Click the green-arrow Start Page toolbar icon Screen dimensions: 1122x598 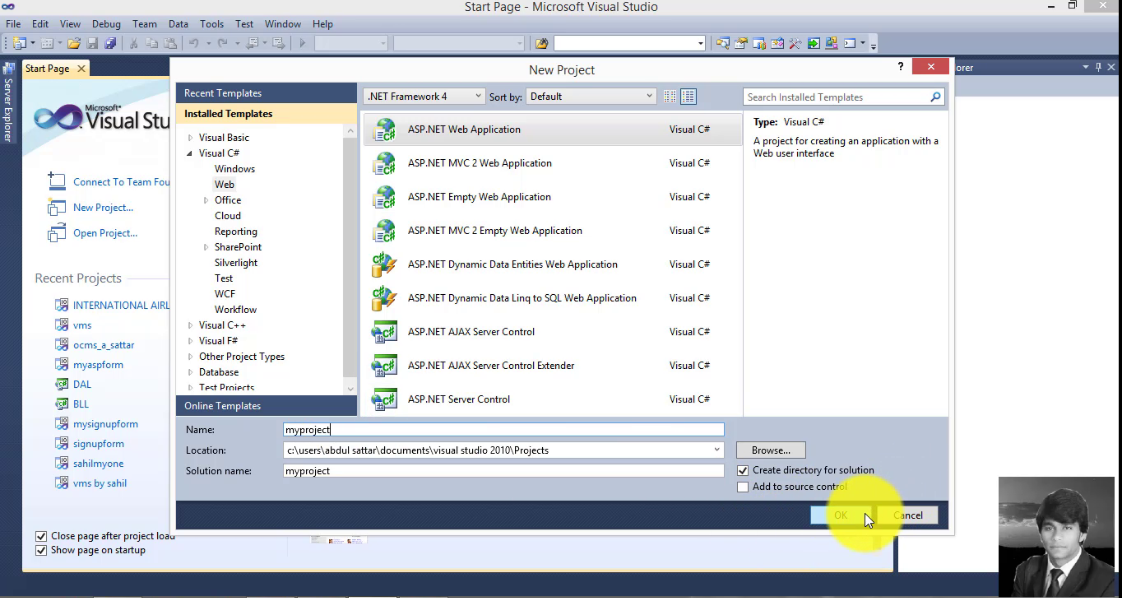(x=814, y=44)
